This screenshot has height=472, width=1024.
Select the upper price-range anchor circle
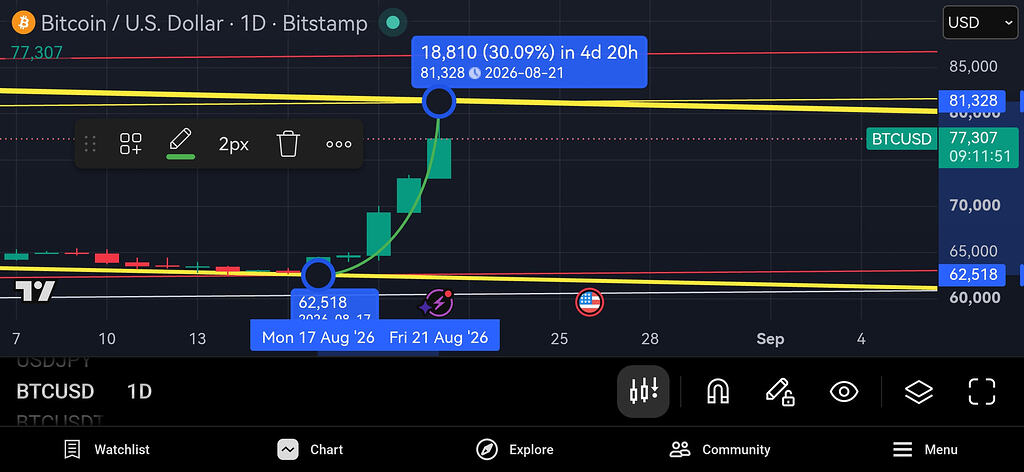pyautogui.click(x=439, y=101)
